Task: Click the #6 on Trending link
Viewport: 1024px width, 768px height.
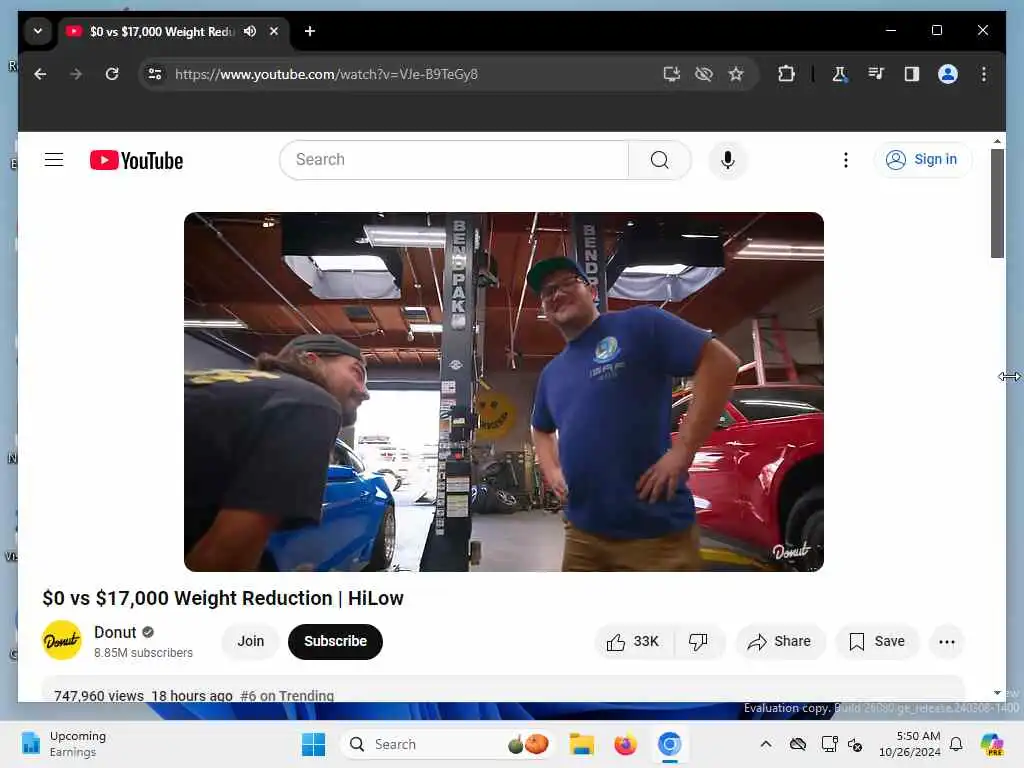Action: pyautogui.click(x=287, y=696)
